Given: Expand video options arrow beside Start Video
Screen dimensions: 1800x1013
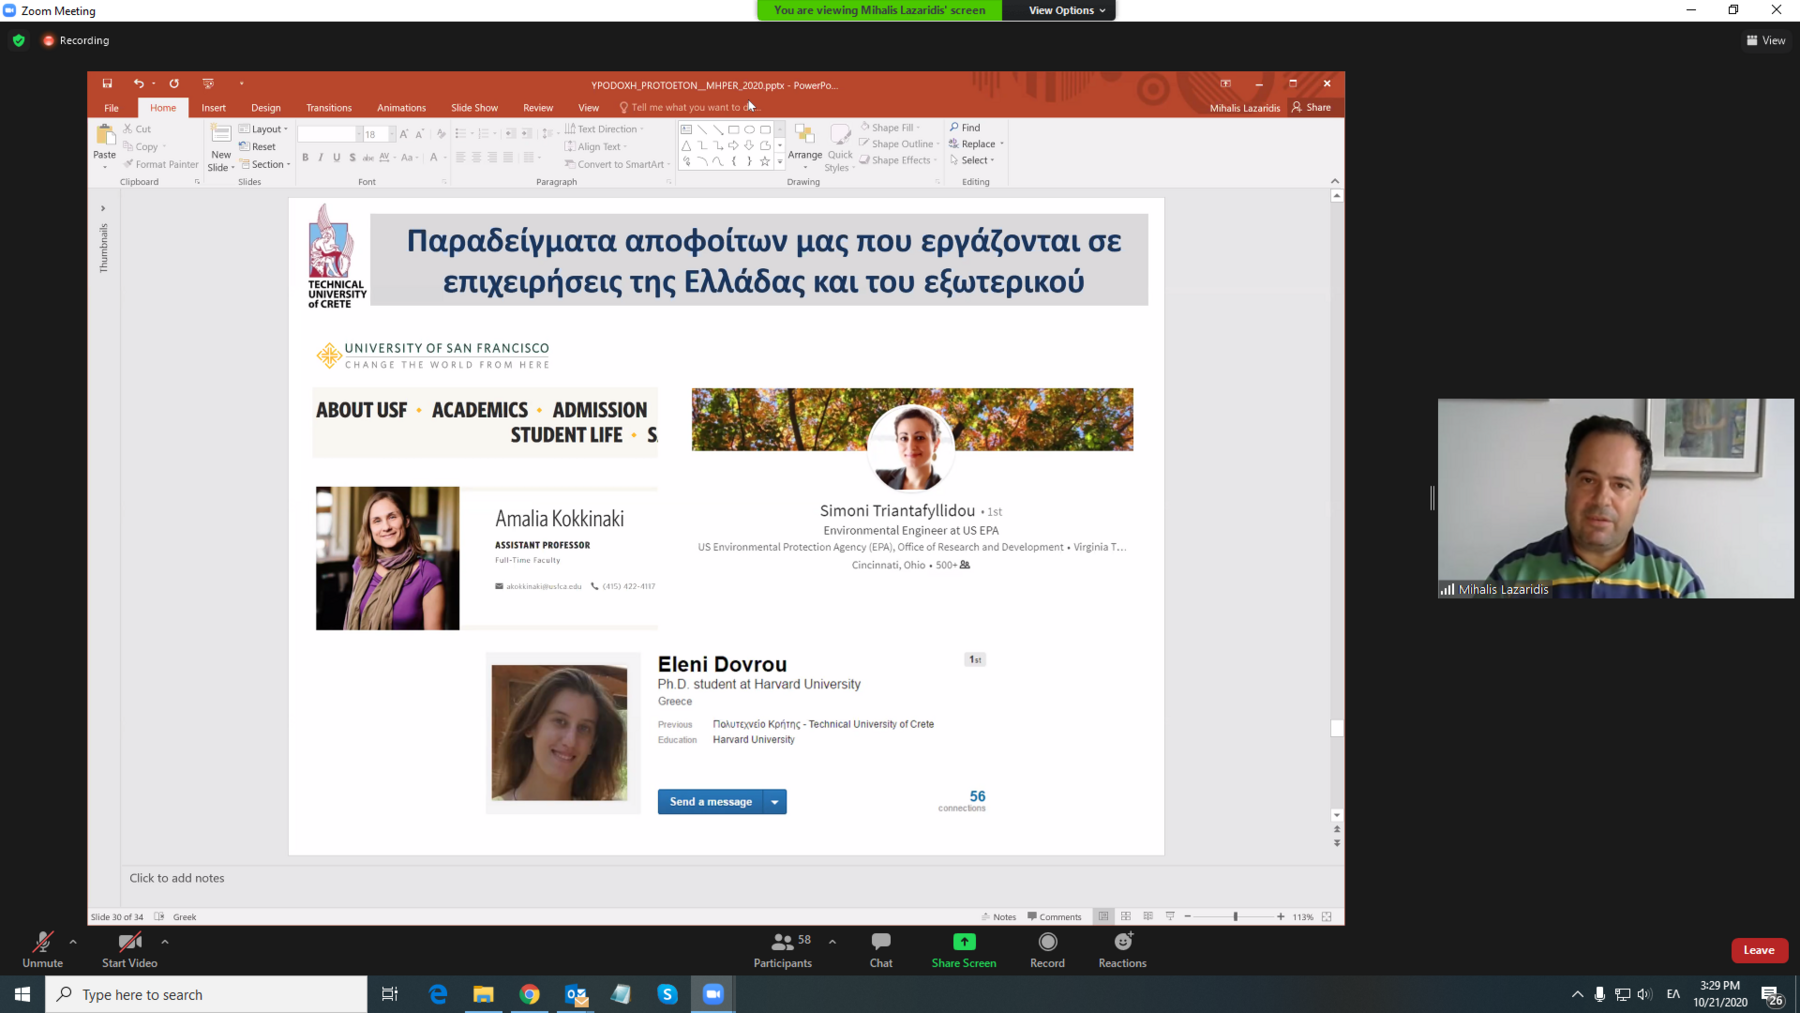Looking at the screenshot, I should pos(165,941).
